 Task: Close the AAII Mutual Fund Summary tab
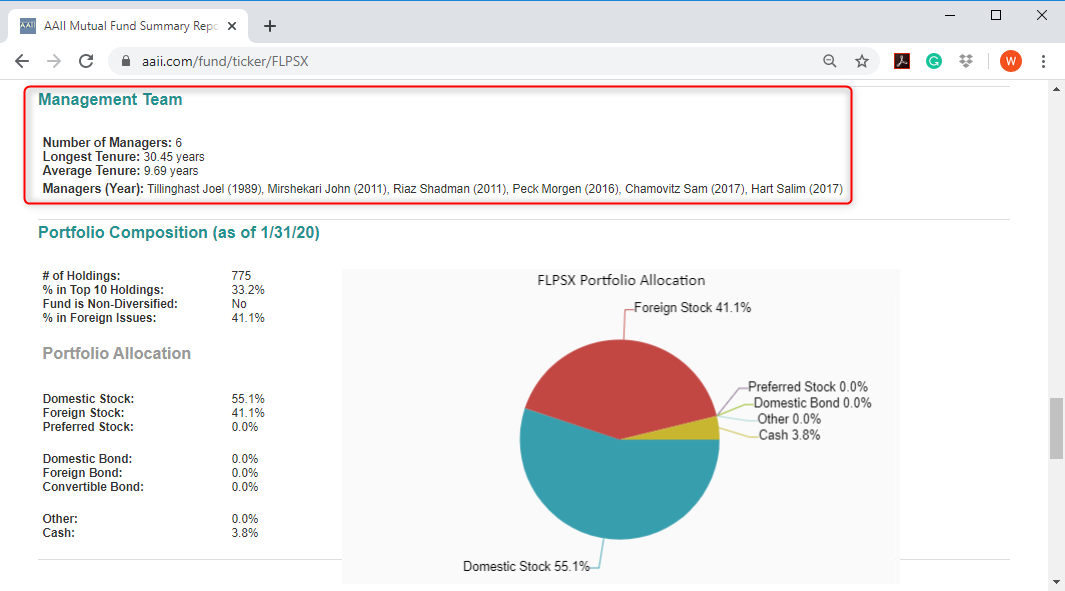[x=232, y=26]
